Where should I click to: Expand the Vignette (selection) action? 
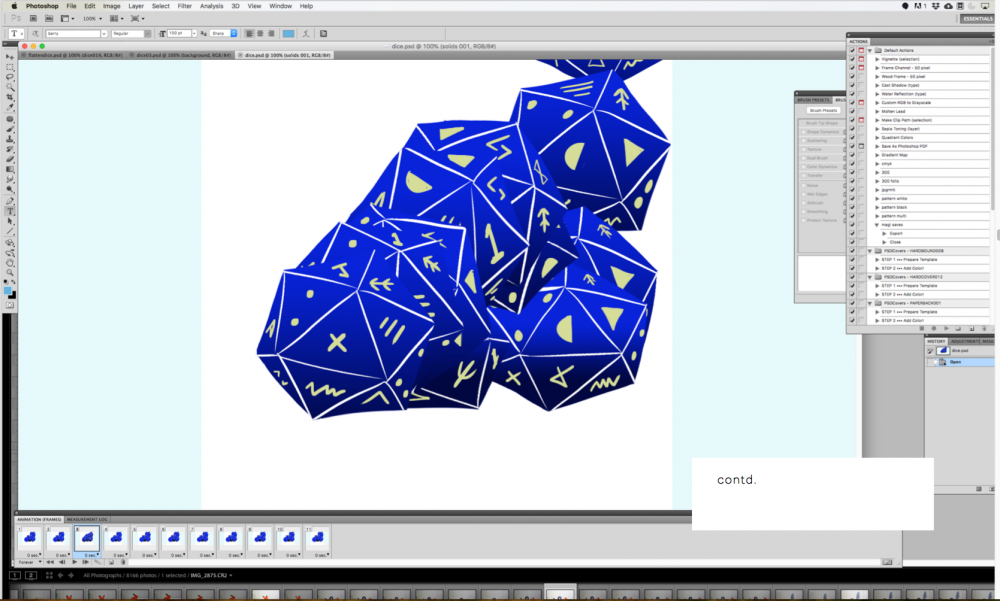pos(878,59)
